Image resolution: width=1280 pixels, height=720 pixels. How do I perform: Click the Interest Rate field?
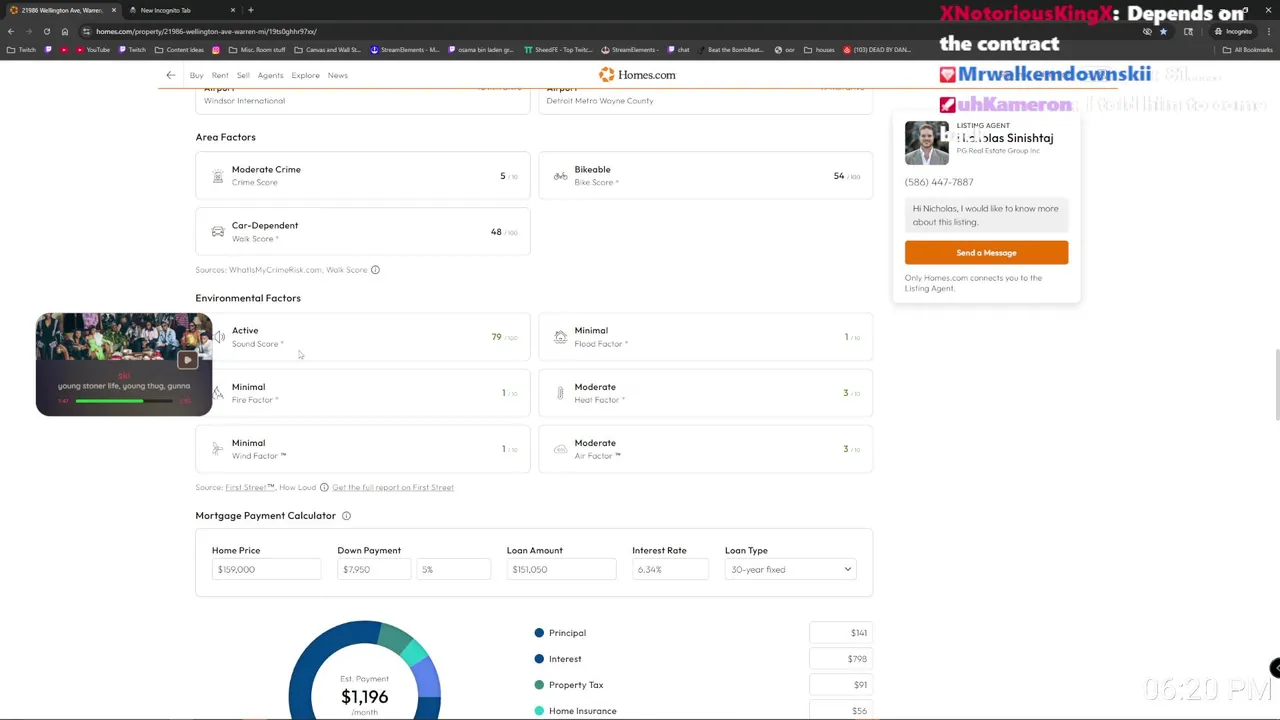click(670, 570)
